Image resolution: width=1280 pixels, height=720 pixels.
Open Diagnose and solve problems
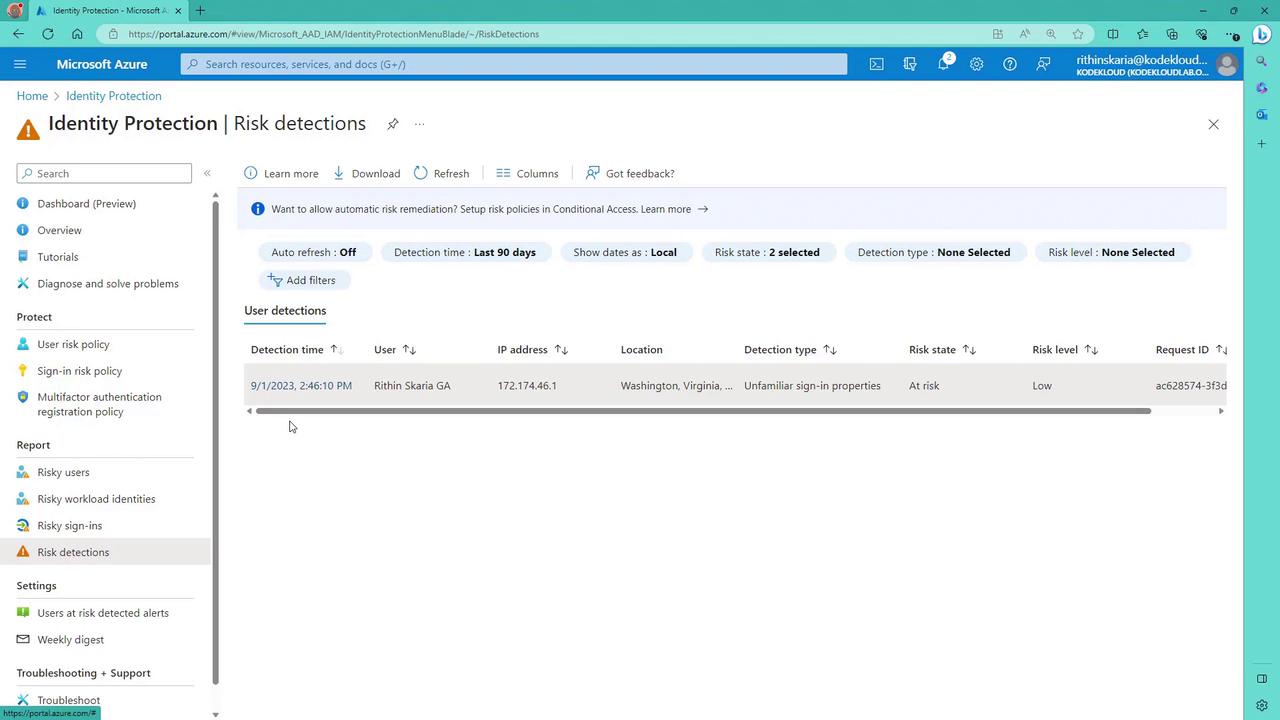pos(108,284)
